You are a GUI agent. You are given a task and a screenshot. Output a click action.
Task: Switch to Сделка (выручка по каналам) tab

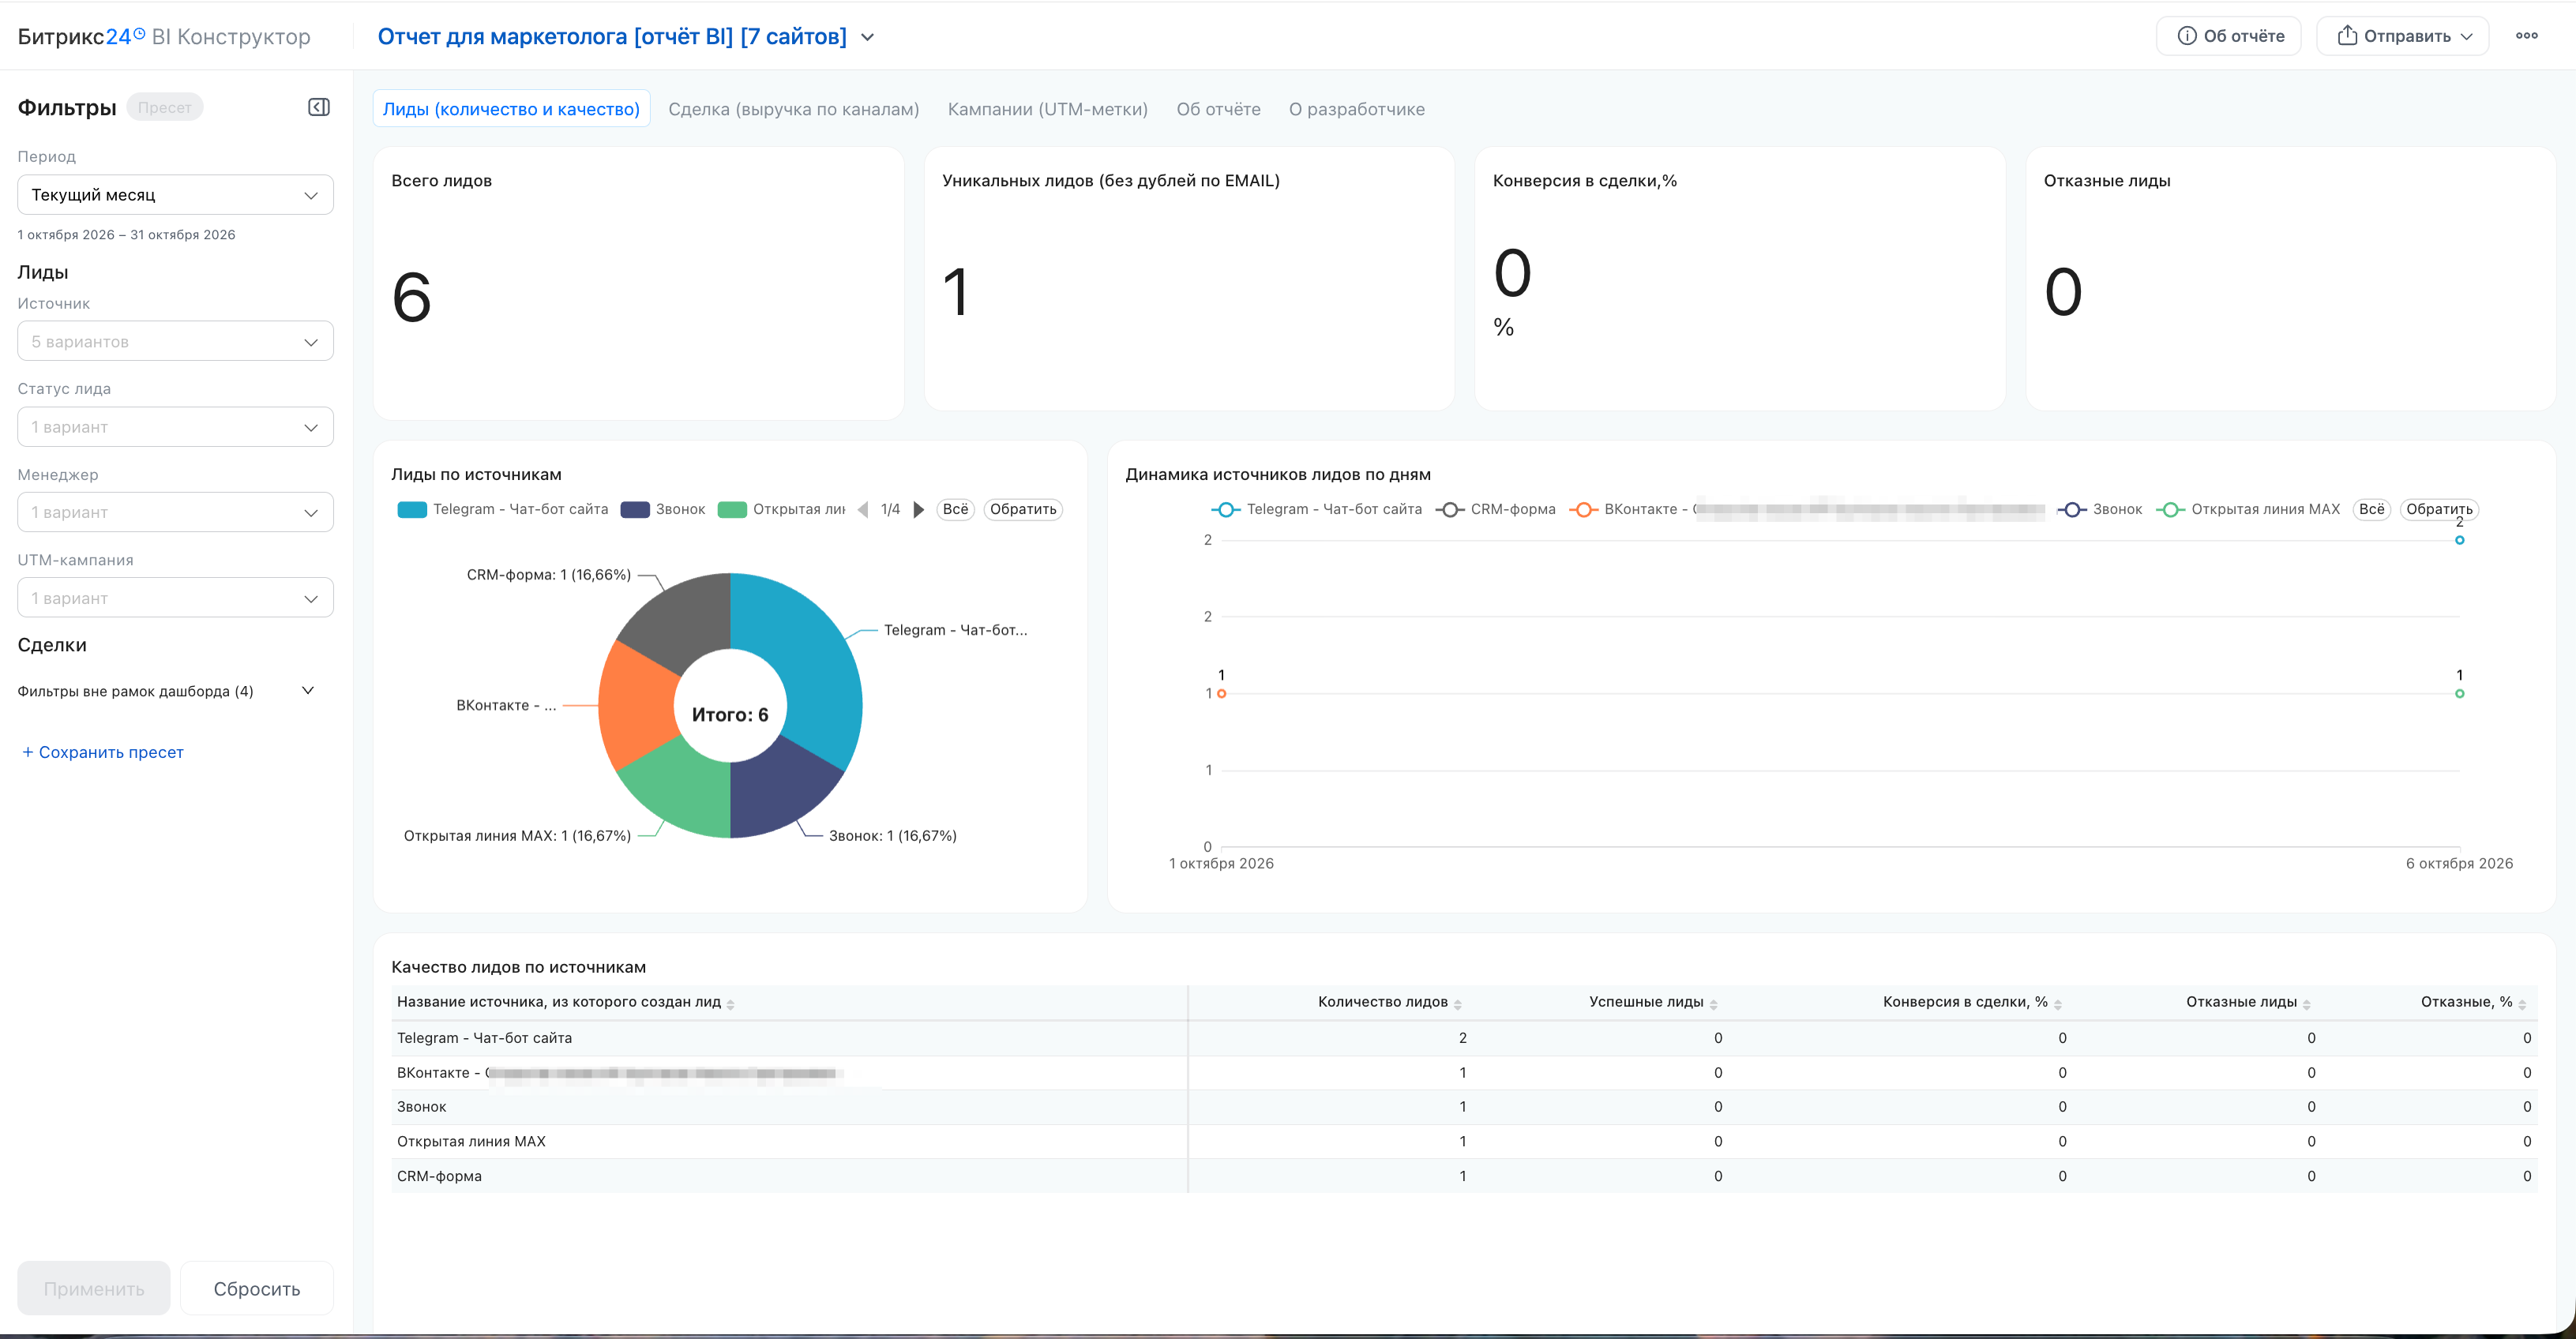(793, 109)
